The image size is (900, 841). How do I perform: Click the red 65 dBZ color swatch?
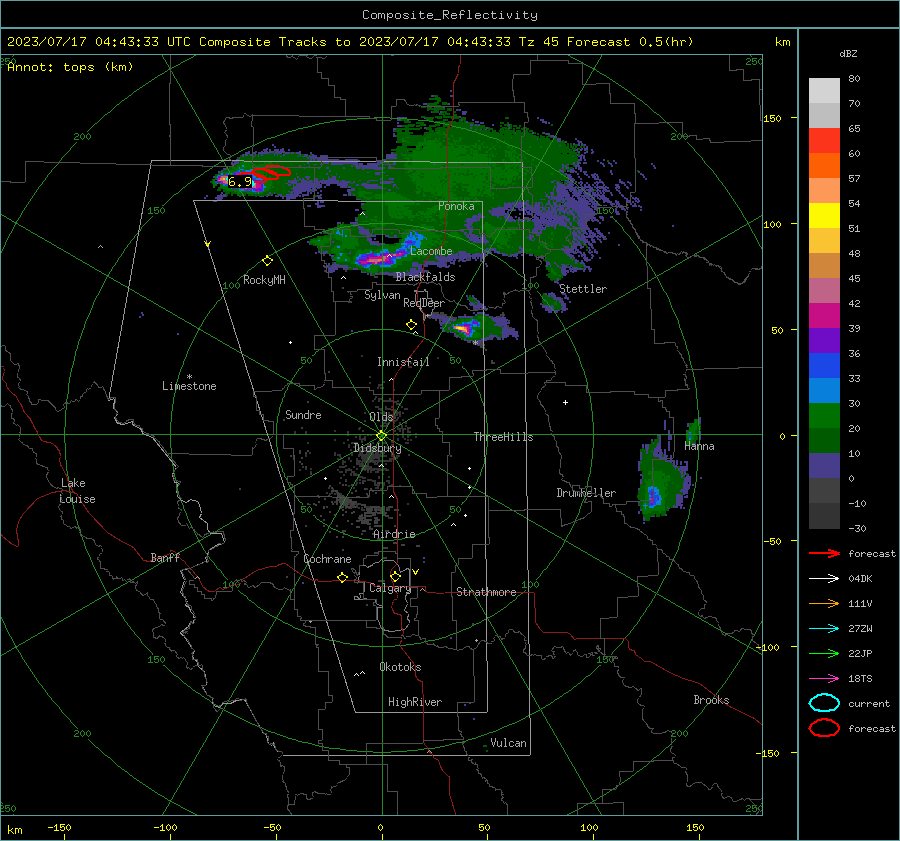pyautogui.click(x=824, y=141)
